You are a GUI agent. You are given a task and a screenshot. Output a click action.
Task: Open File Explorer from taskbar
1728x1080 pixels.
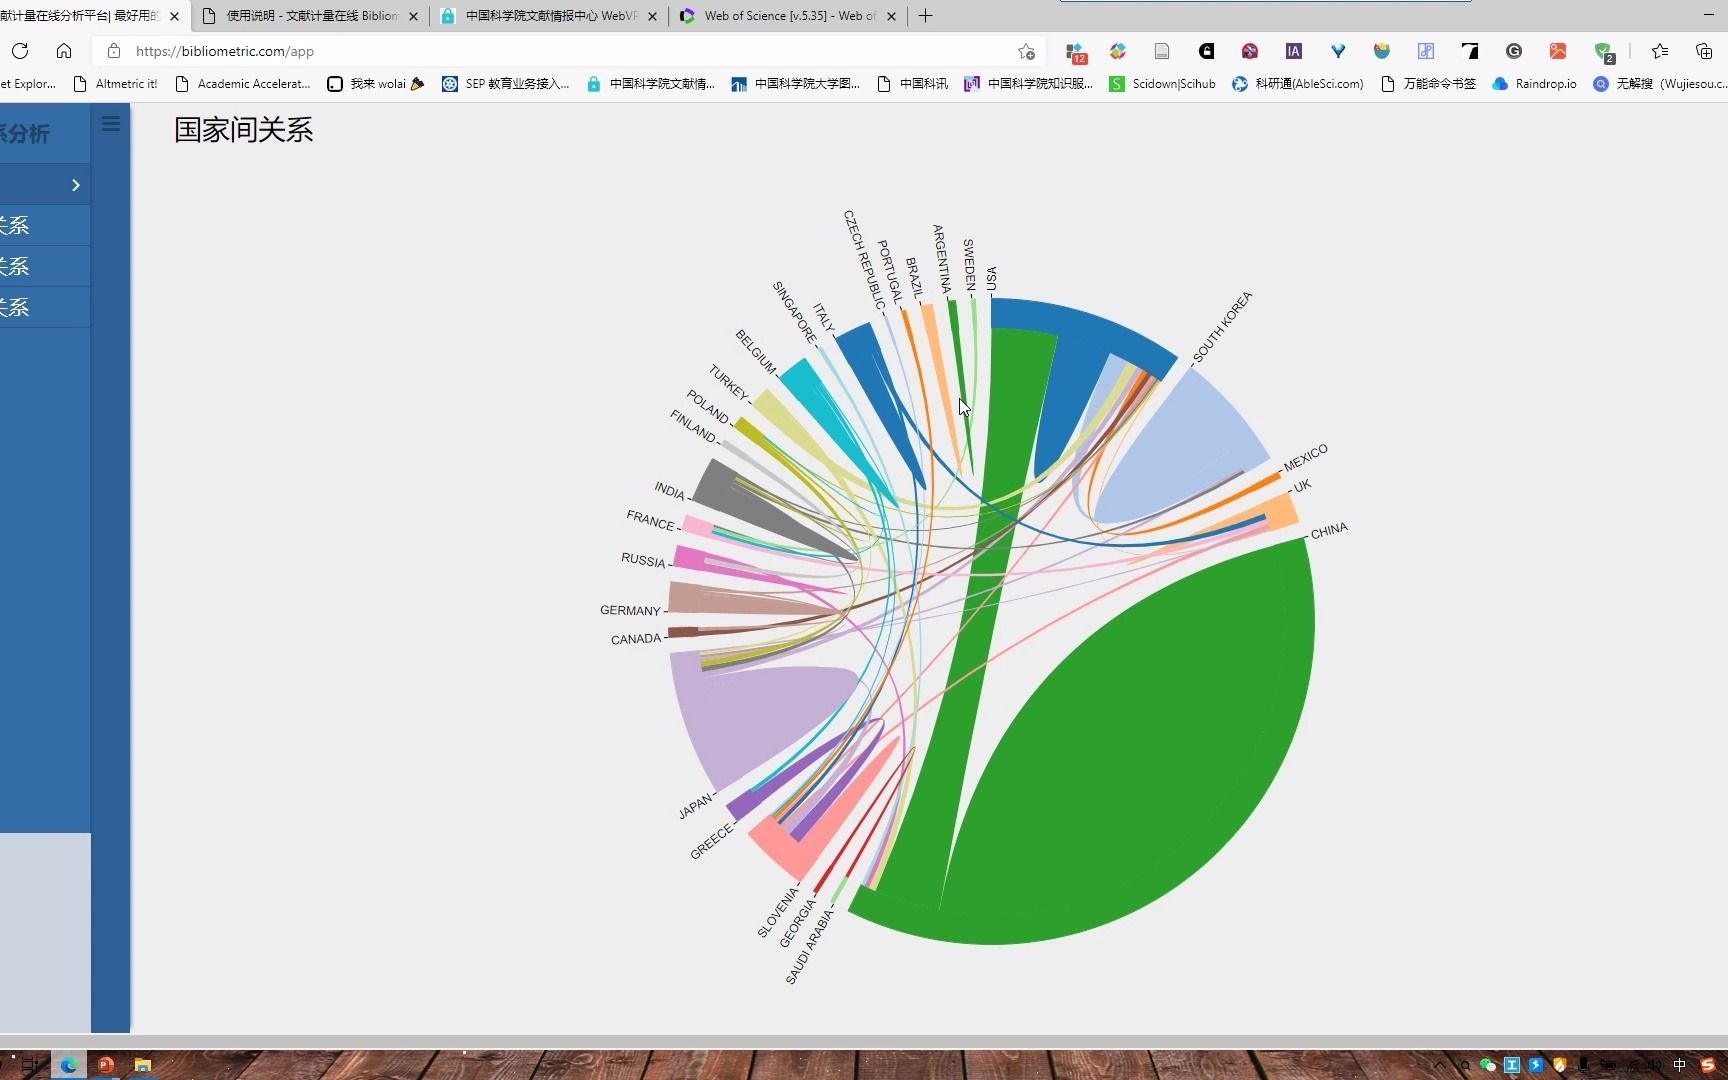[x=142, y=1065]
